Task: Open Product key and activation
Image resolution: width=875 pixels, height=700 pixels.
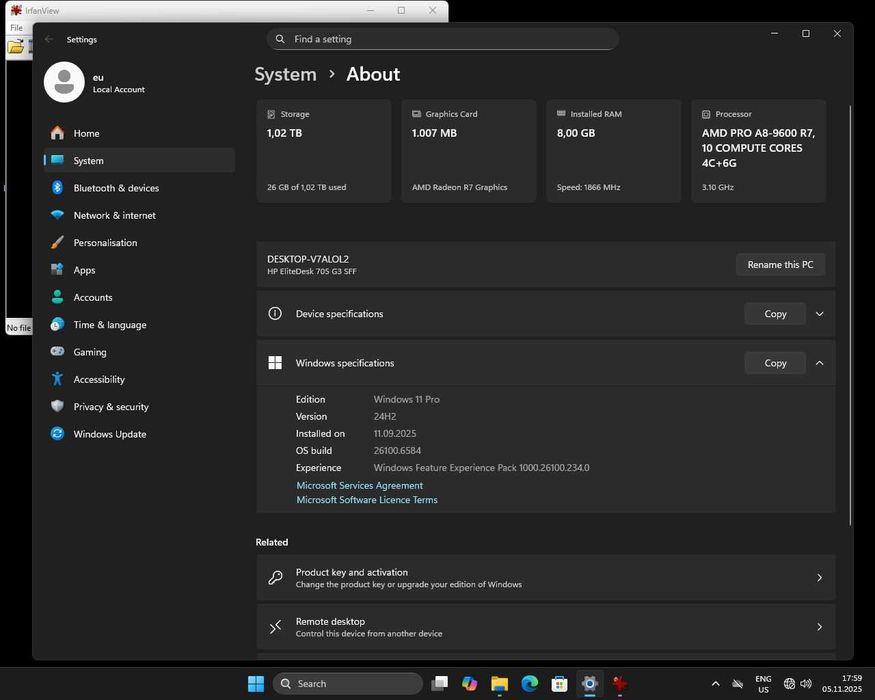Action: tap(546, 578)
